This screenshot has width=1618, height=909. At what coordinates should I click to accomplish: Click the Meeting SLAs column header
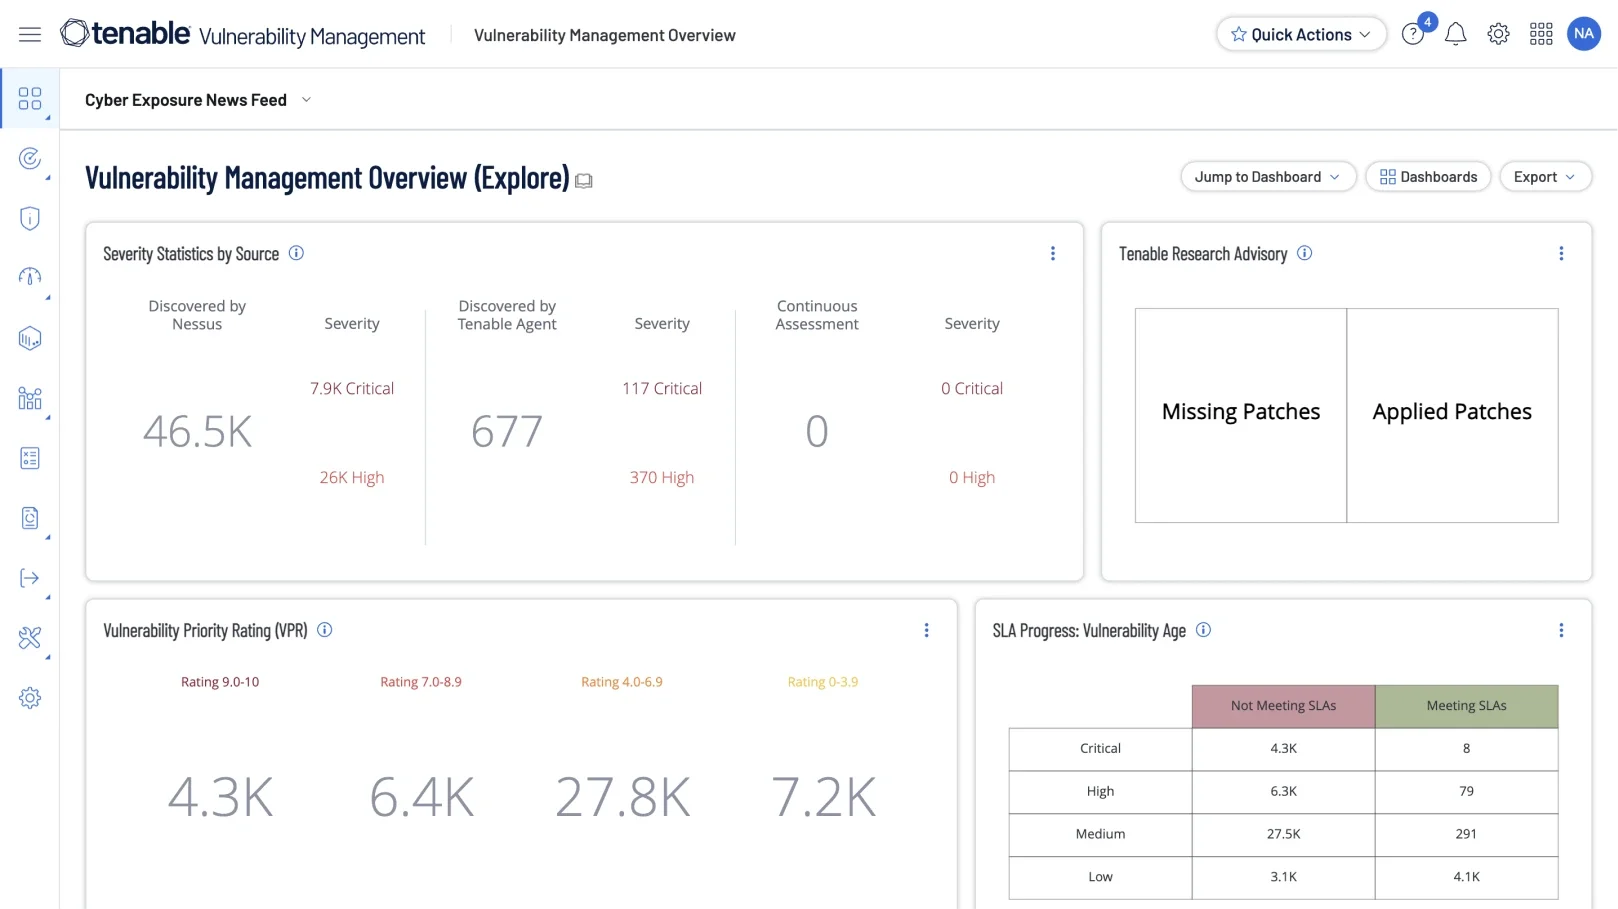[x=1466, y=706]
